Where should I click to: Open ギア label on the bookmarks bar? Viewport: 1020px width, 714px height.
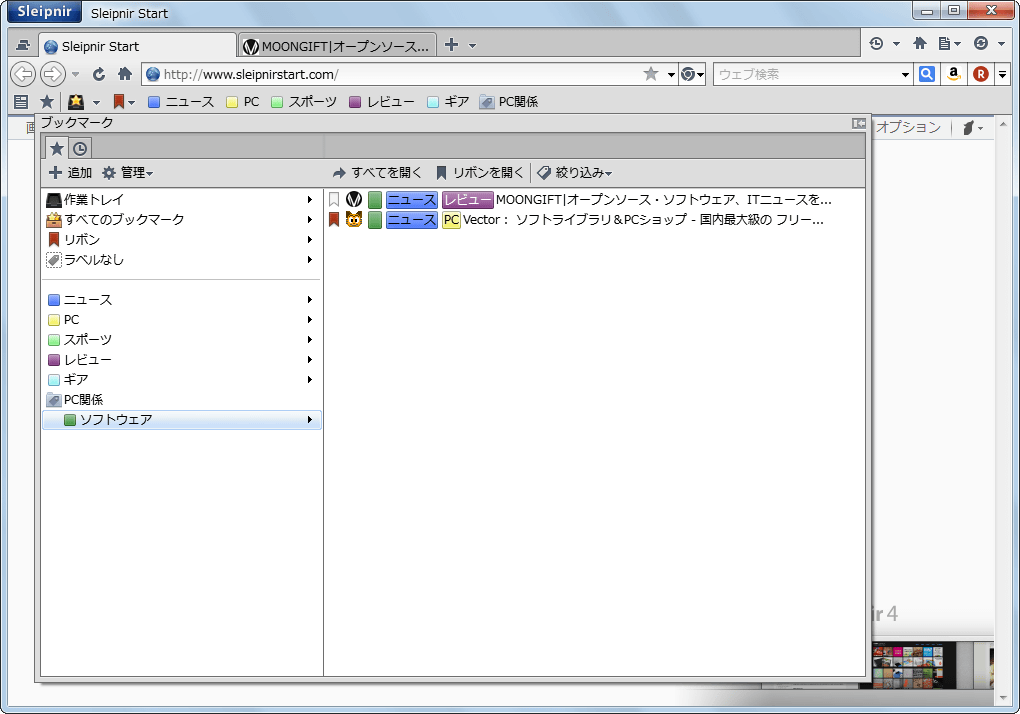click(448, 101)
